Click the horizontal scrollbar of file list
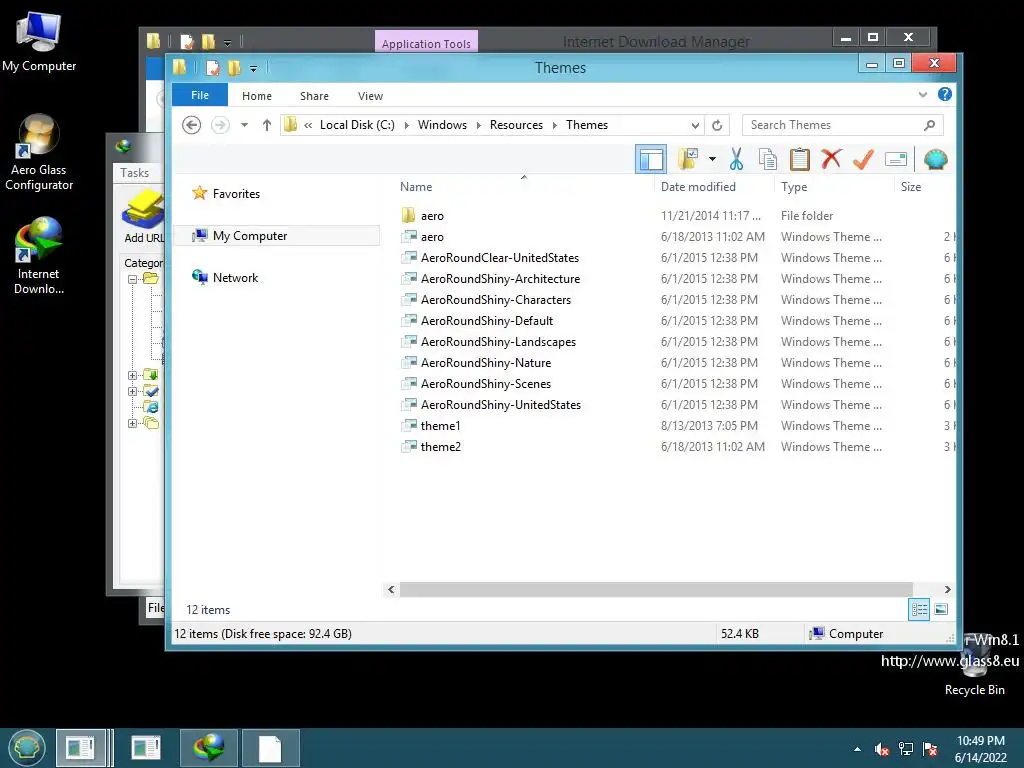This screenshot has height=768, width=1024. pyautogui.click(x=656, y=589)
